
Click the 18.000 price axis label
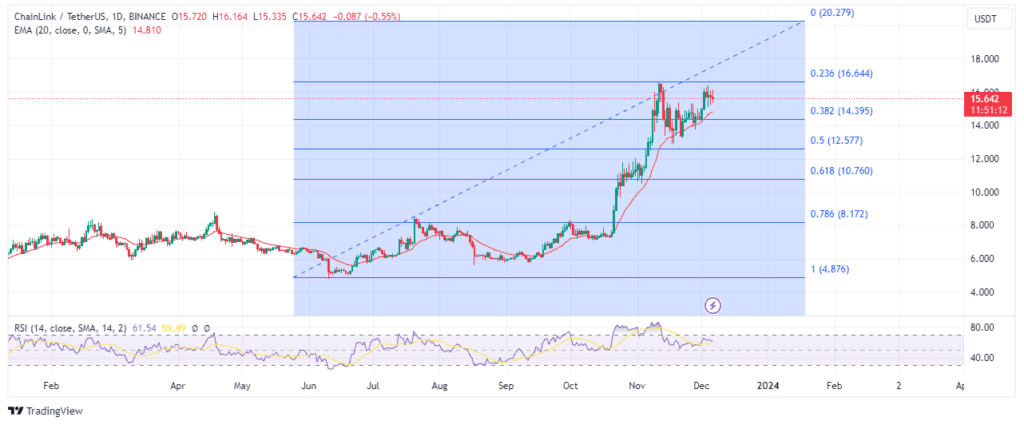pos(986,59)
